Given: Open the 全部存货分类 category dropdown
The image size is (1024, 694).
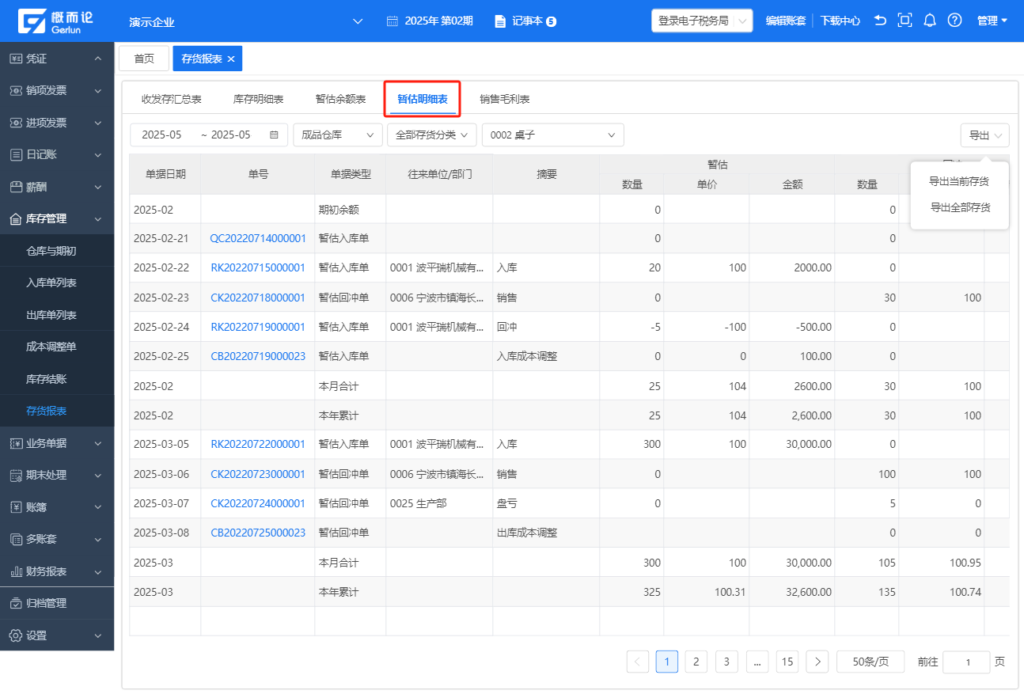Looking at the screenshot, I should click(x=432, y=135).
